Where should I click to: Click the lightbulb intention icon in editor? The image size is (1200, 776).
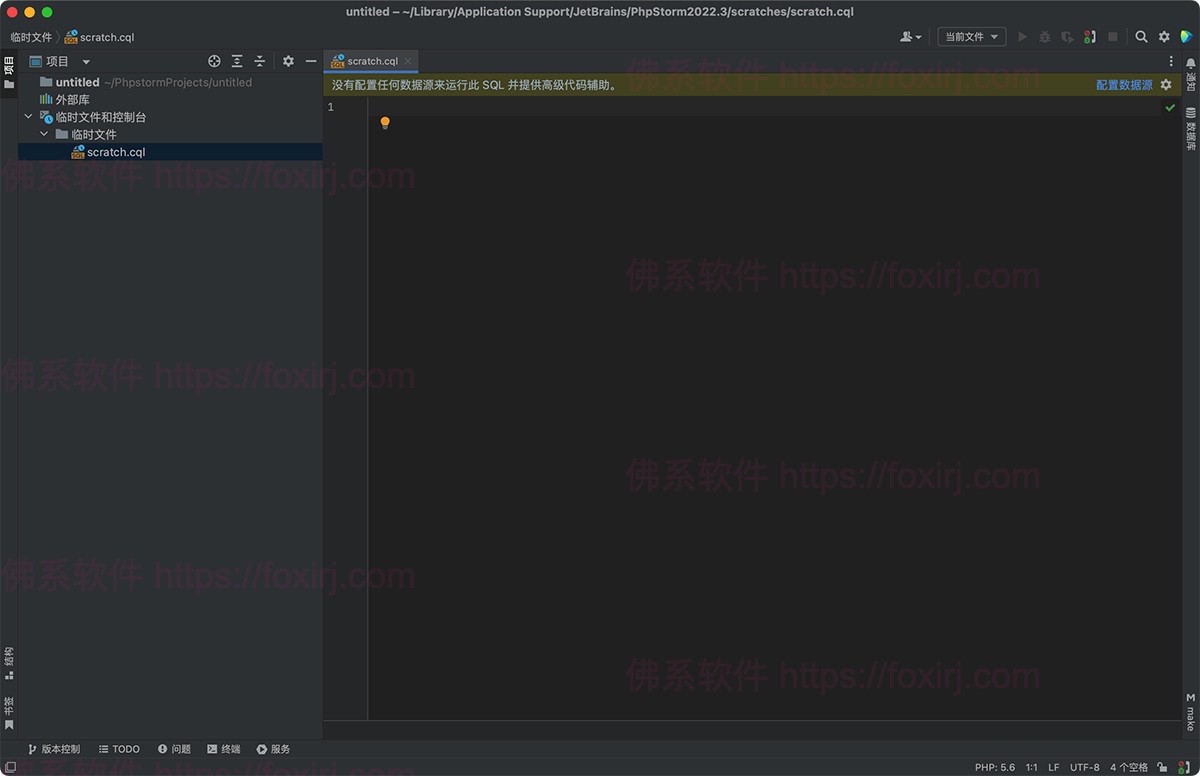tap(385, 124)
